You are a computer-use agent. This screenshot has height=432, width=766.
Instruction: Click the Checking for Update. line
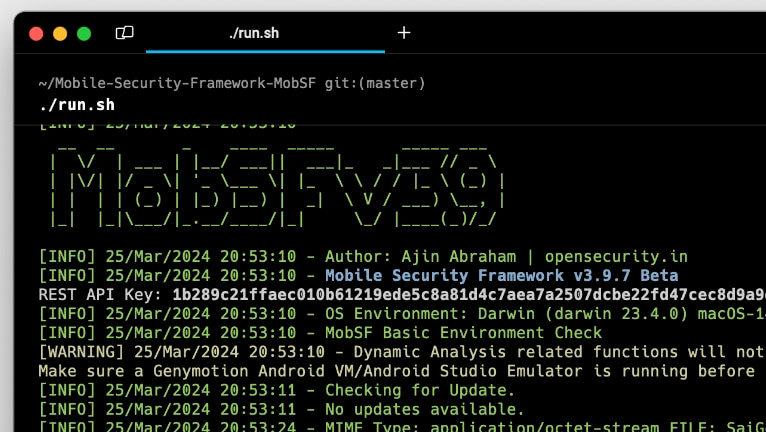coord(277,390)
